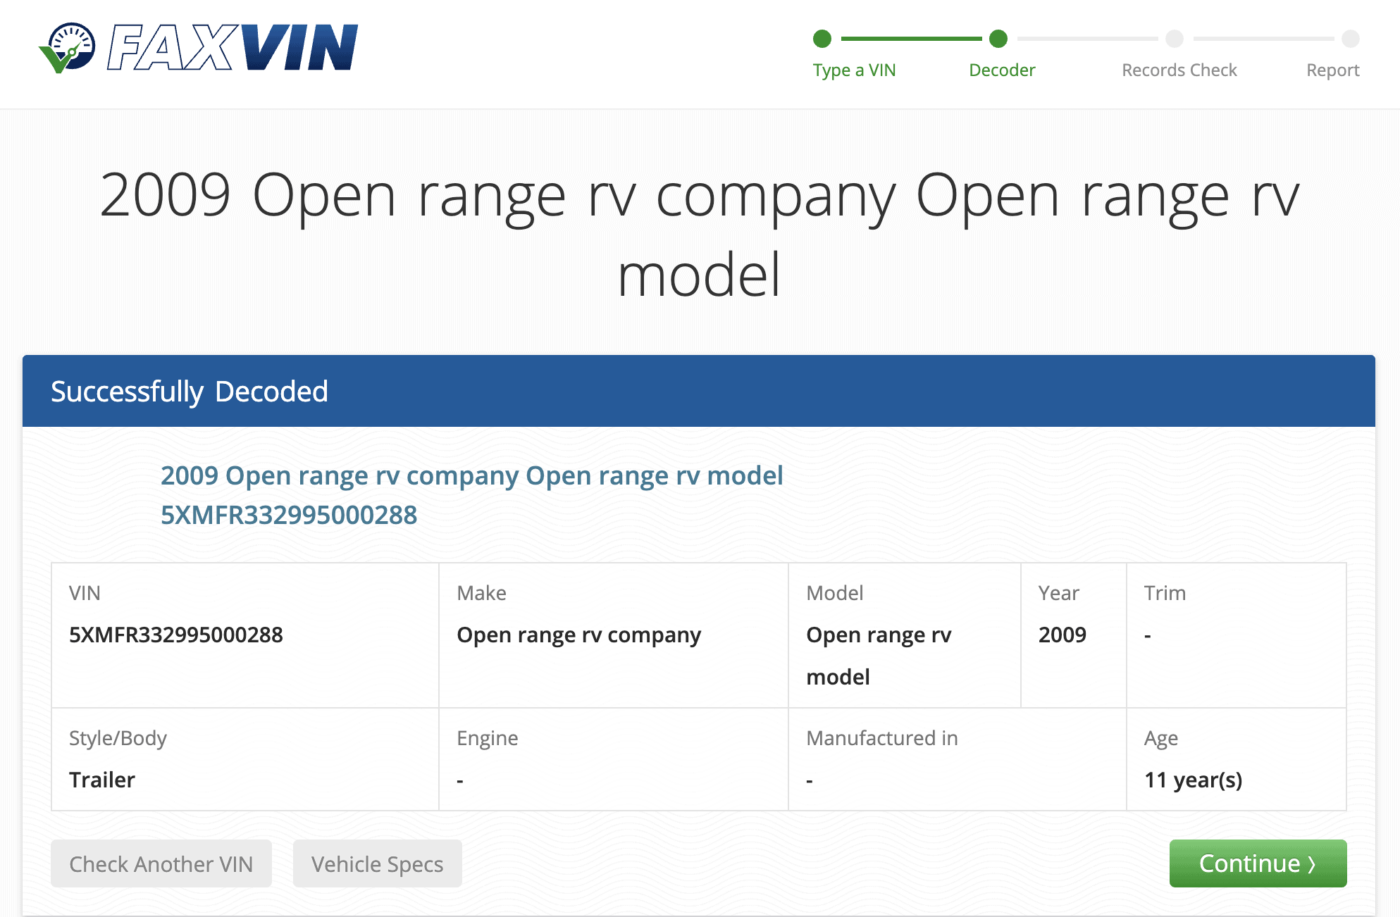1400x917 pixels.
Task: Select the Decoder step dot
Action: pos(998,39)
